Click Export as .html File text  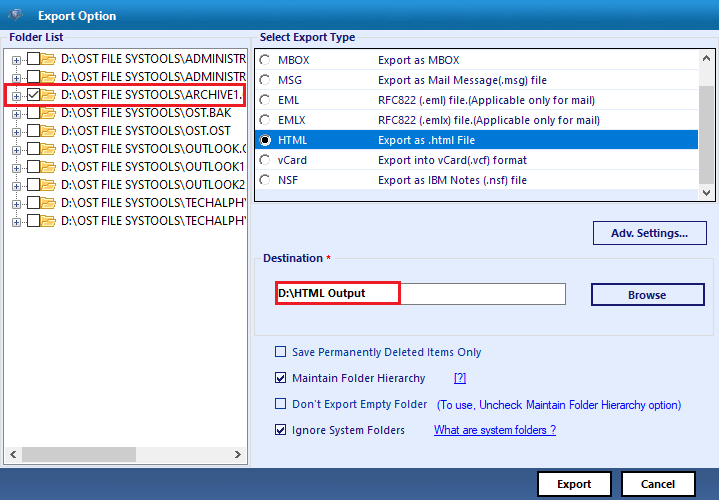click(426, 140)
